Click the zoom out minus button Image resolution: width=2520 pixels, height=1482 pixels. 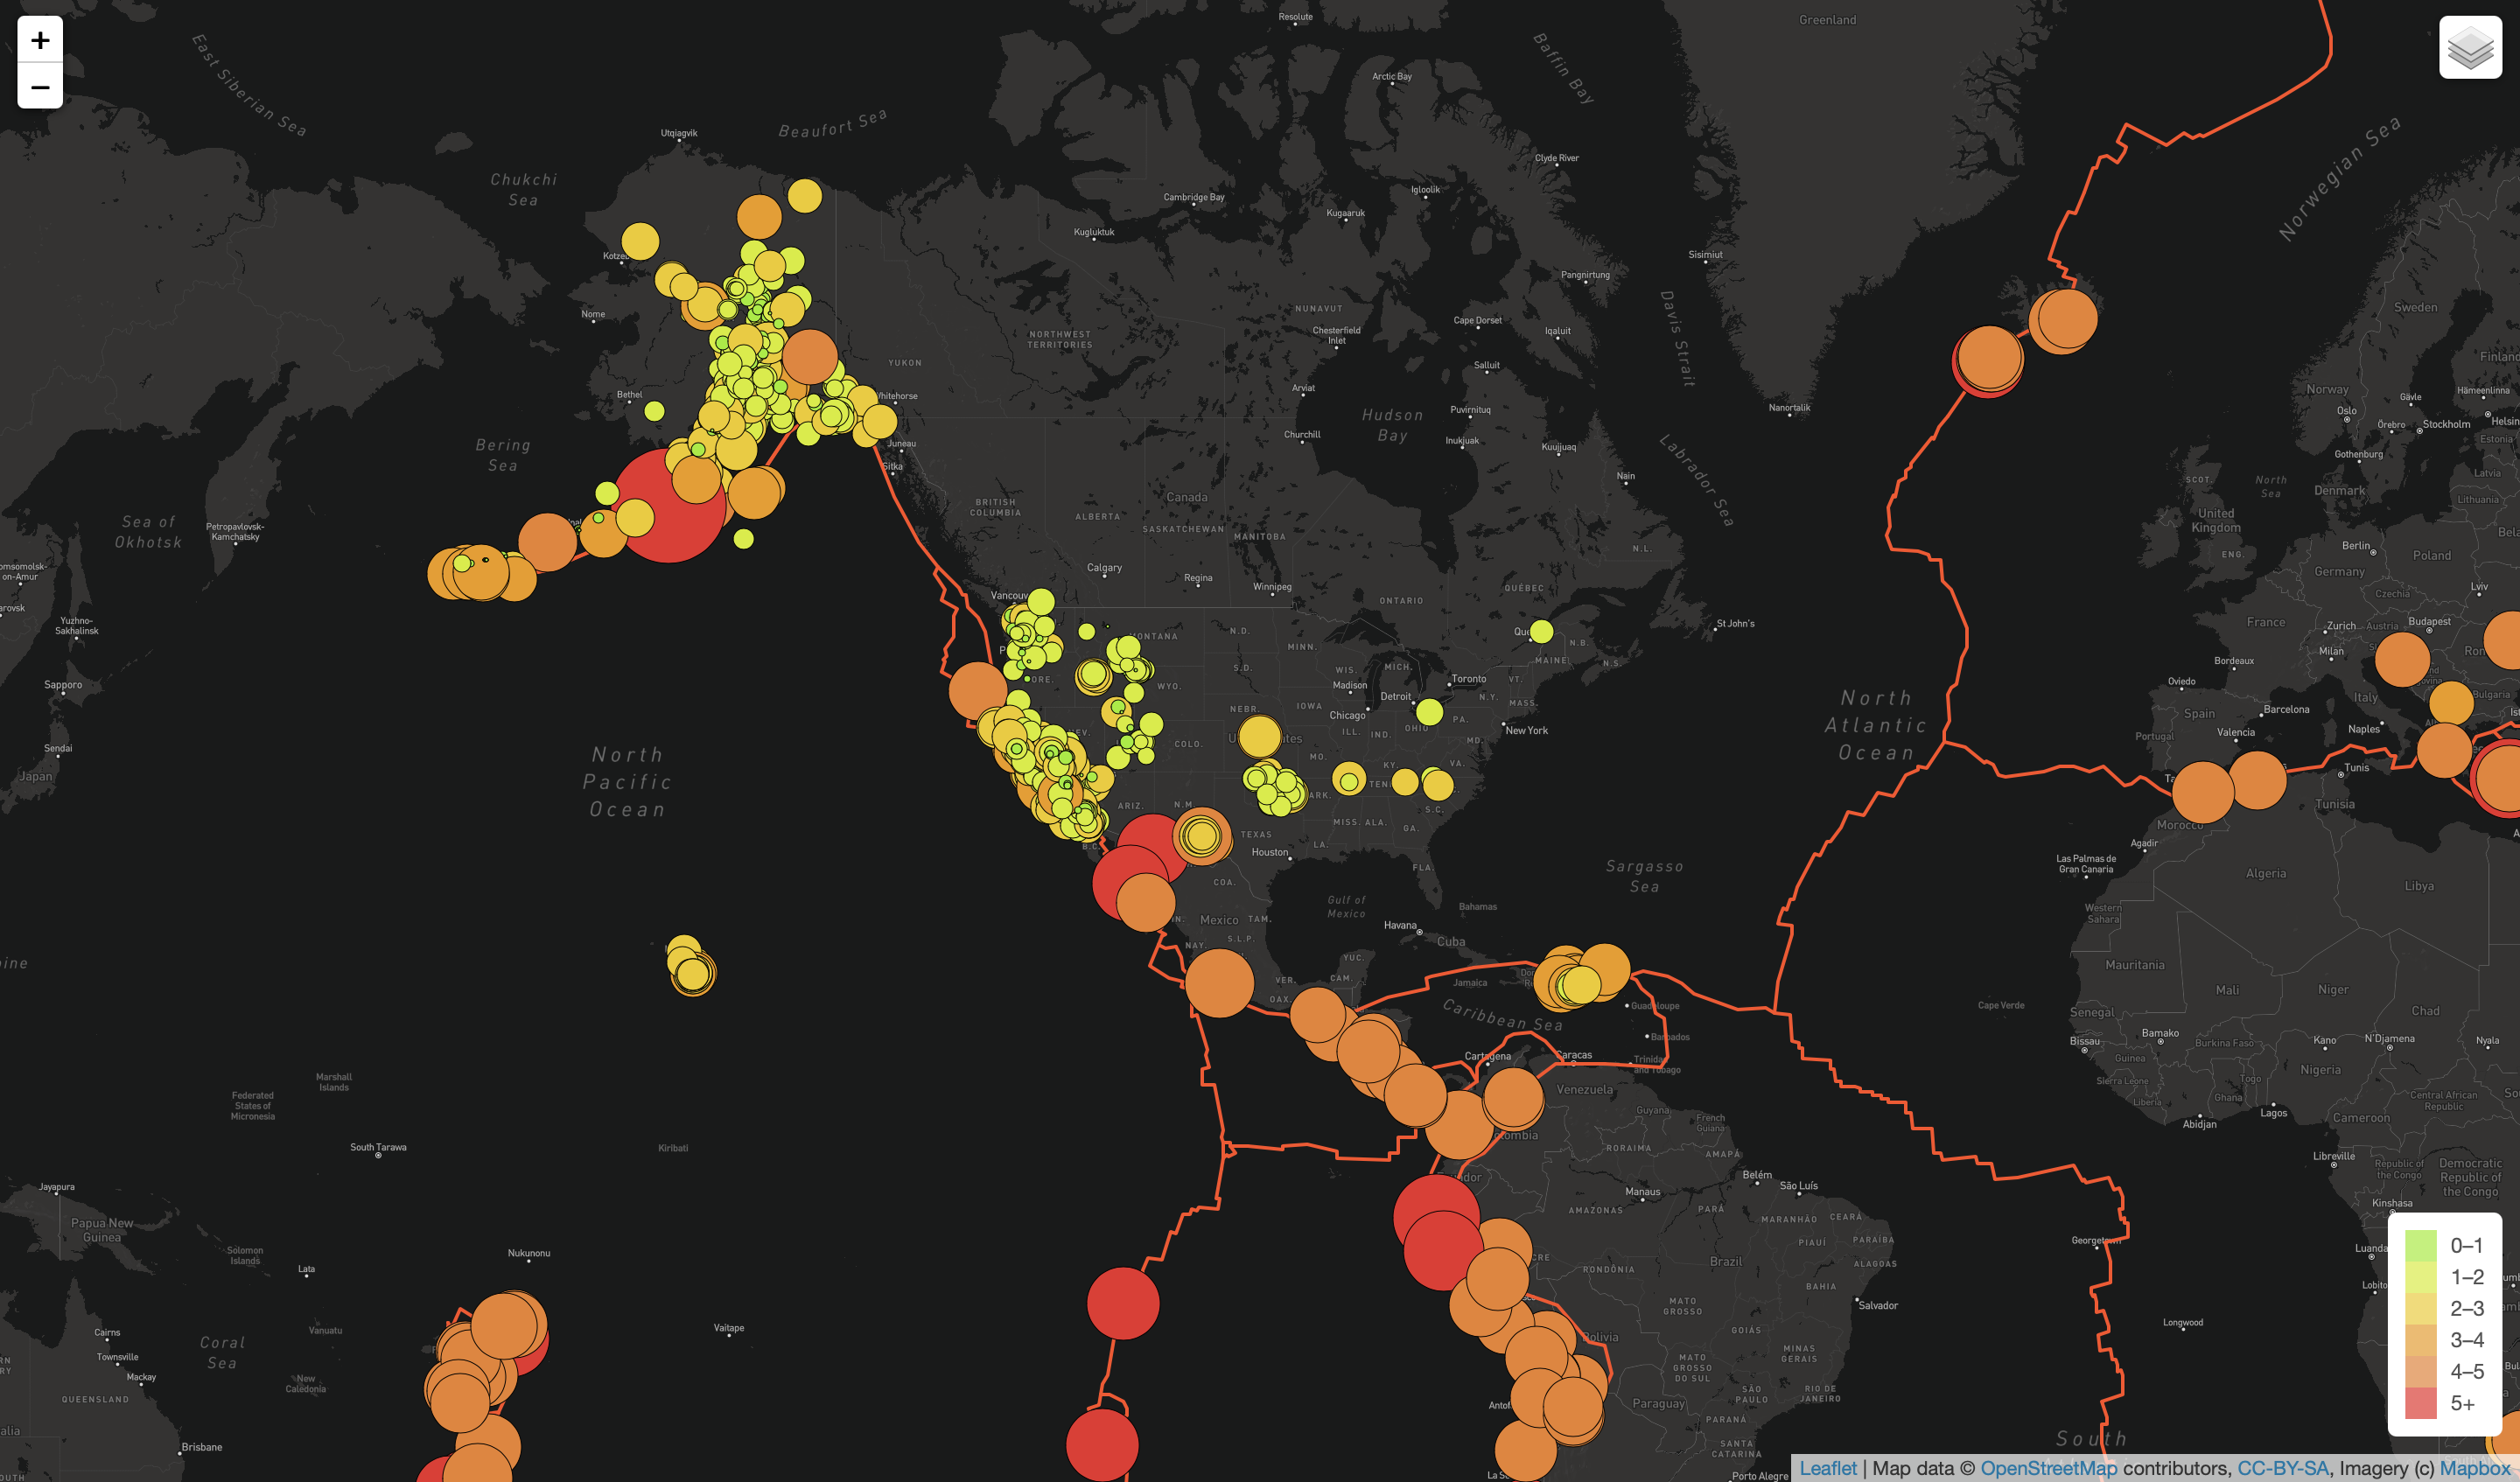coord(40,87)
